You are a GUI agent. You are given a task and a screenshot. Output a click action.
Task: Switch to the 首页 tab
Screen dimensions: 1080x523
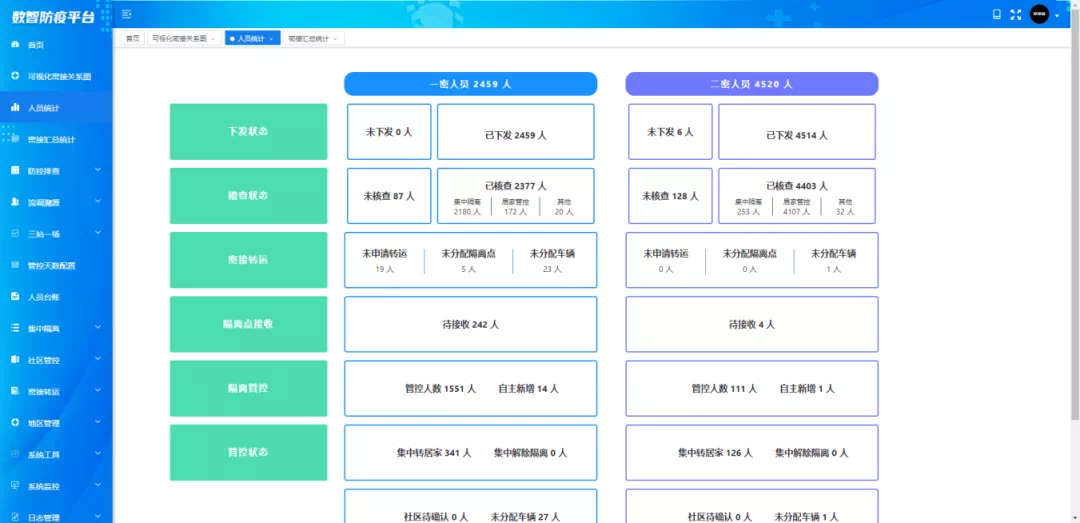click(x=132, y=38)
